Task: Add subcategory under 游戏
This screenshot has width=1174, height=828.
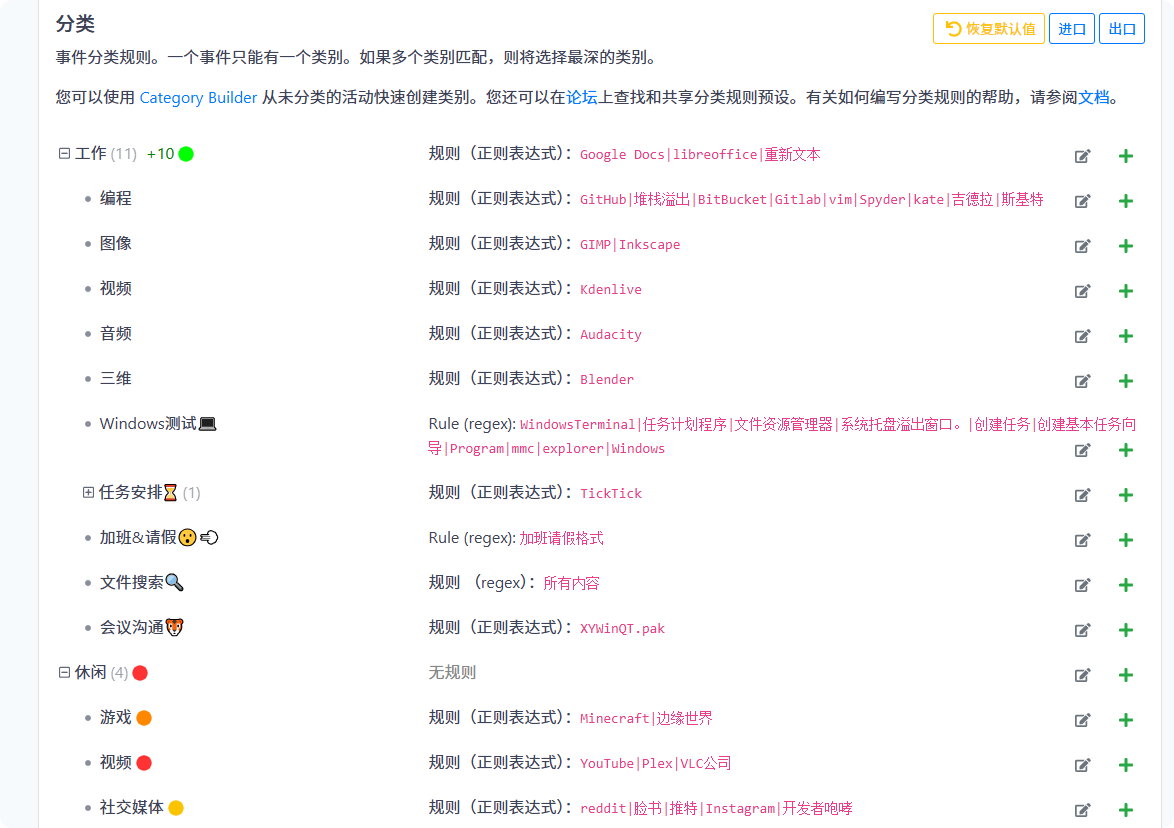Action: click(x=1125, y=719)
